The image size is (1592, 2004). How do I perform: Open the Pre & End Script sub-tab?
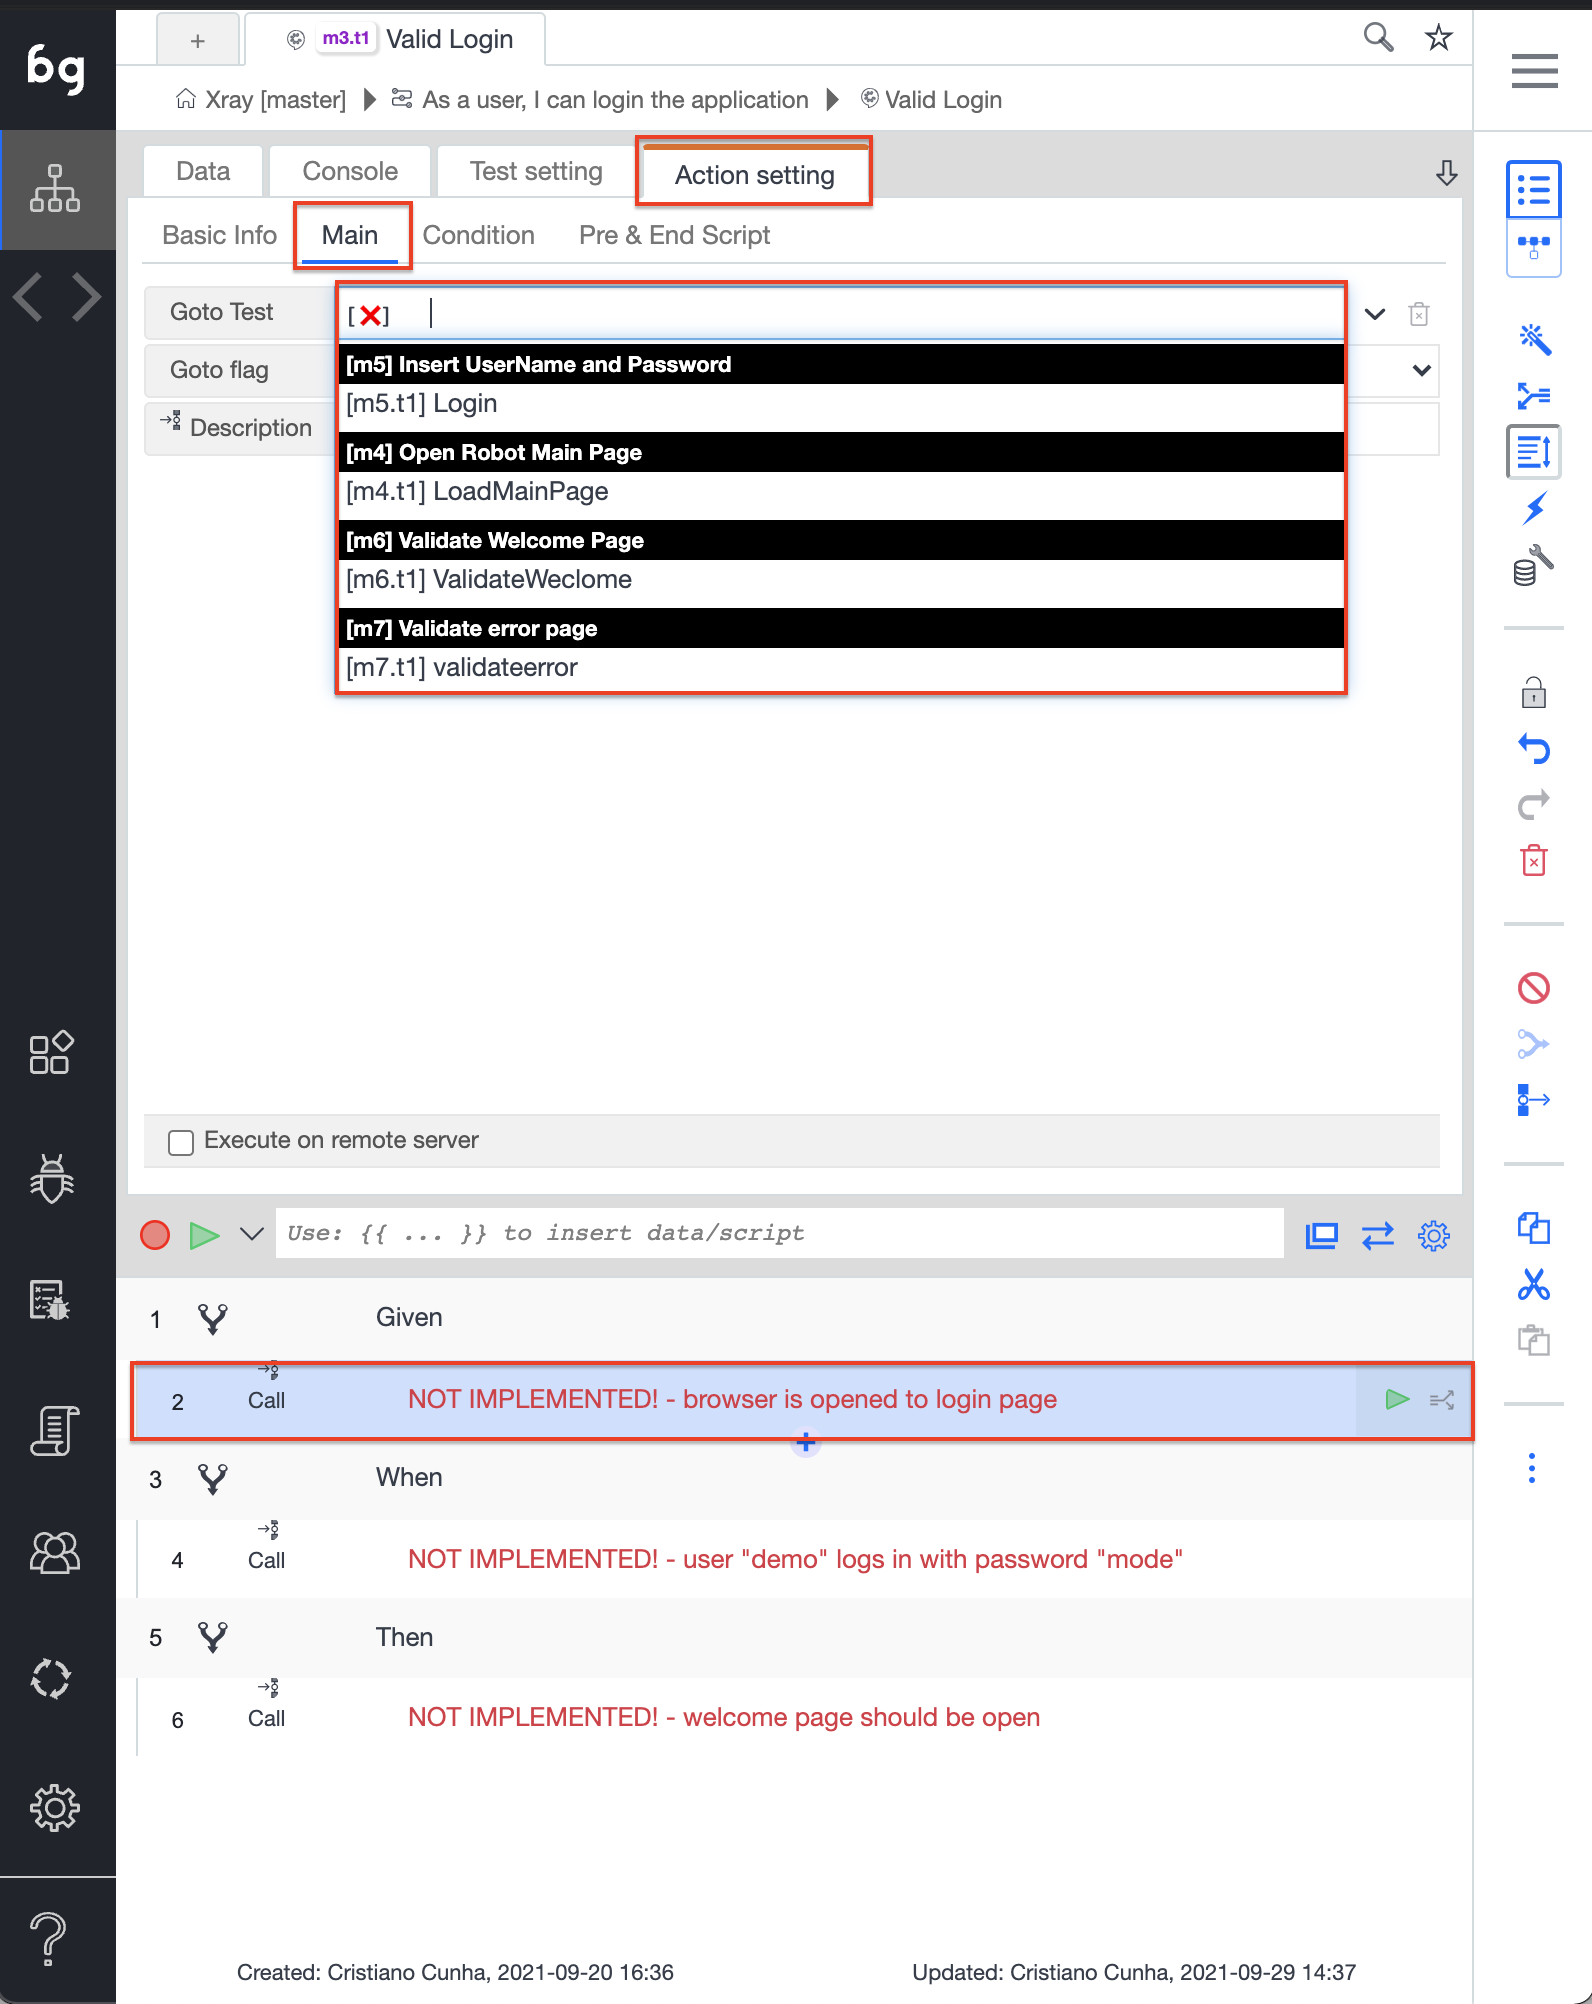click(x=674, y=235)
